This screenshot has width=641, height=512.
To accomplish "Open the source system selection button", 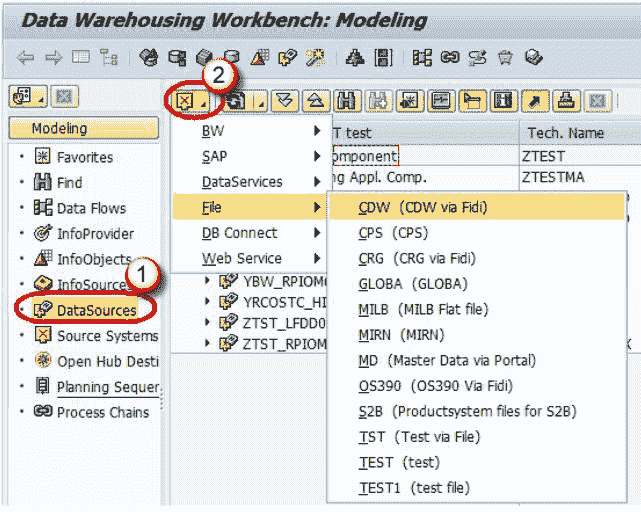I will [191, 101].
